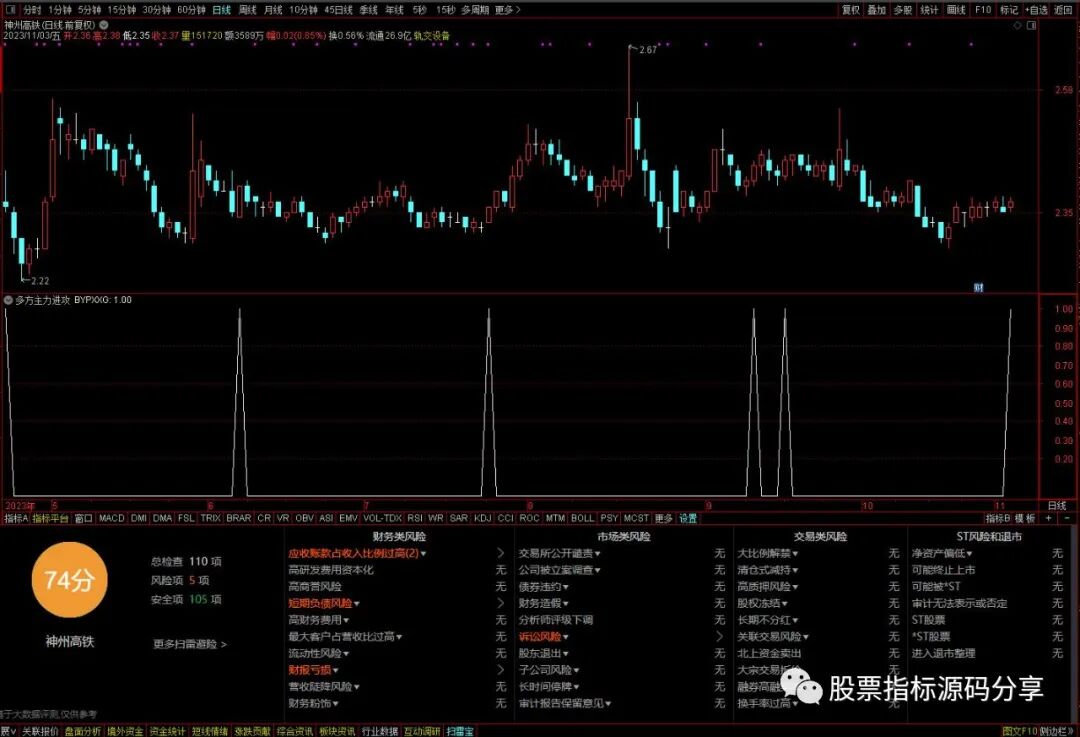Open the 统计 tool
This screenshot has width=1080, height=737.
pos(929,10)
